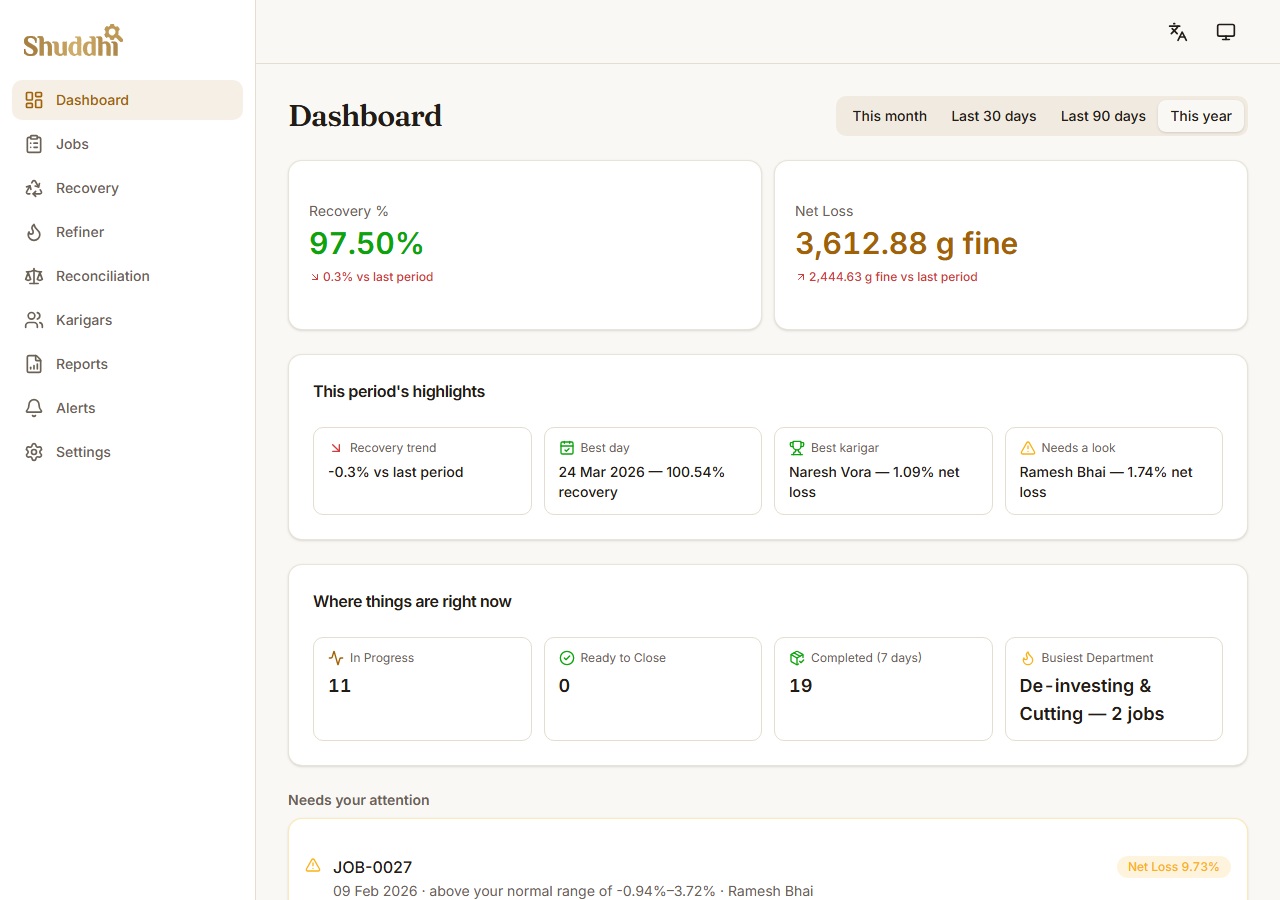Viewport: 1280px width, 900px height.
Task: Click the Reports chart file icon
Action: [x=34, y=364]
